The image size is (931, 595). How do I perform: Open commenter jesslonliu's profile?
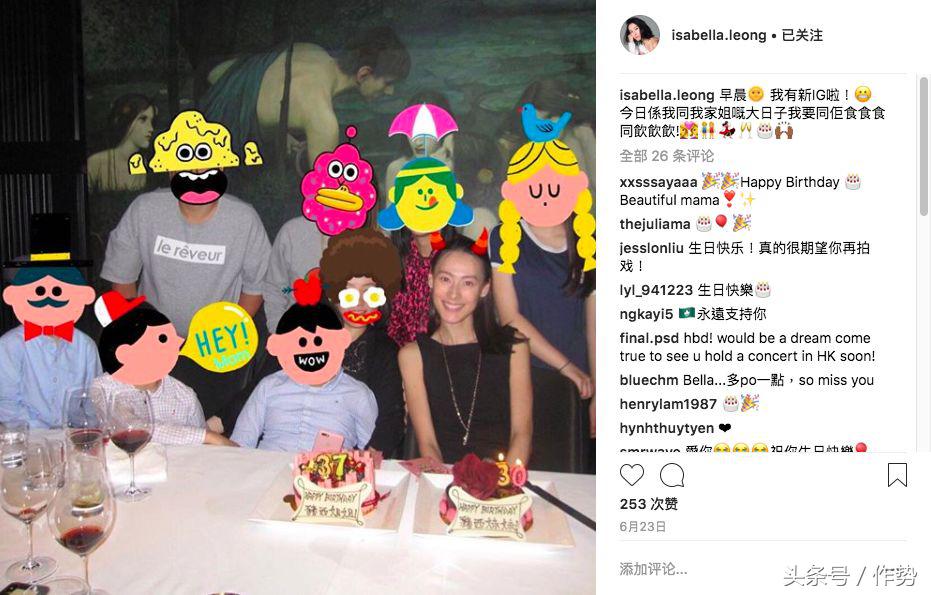(x=651, y=248)
